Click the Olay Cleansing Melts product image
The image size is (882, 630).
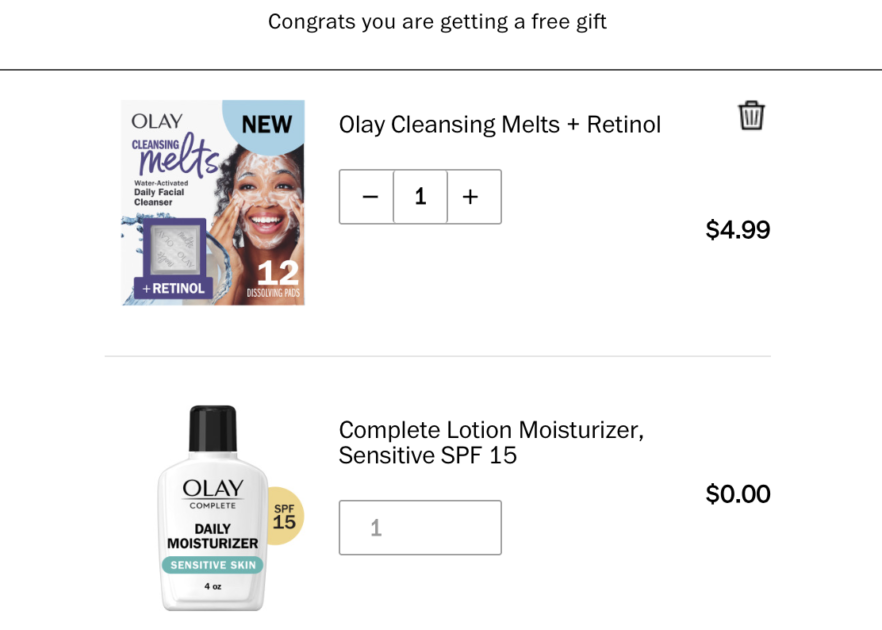coord(211,202)
